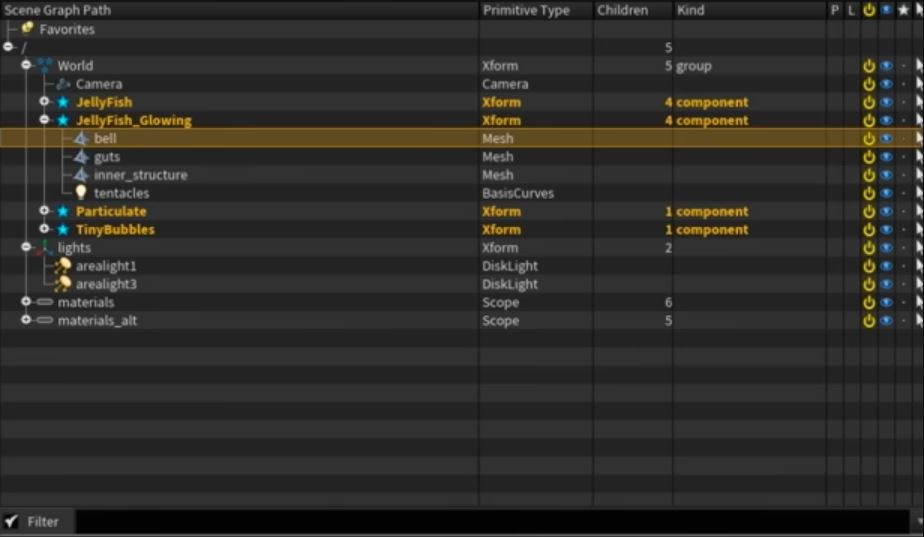Select the inner_structure row
The width and height of the screenshot is (924, 537).
click(x=462, y=175)
